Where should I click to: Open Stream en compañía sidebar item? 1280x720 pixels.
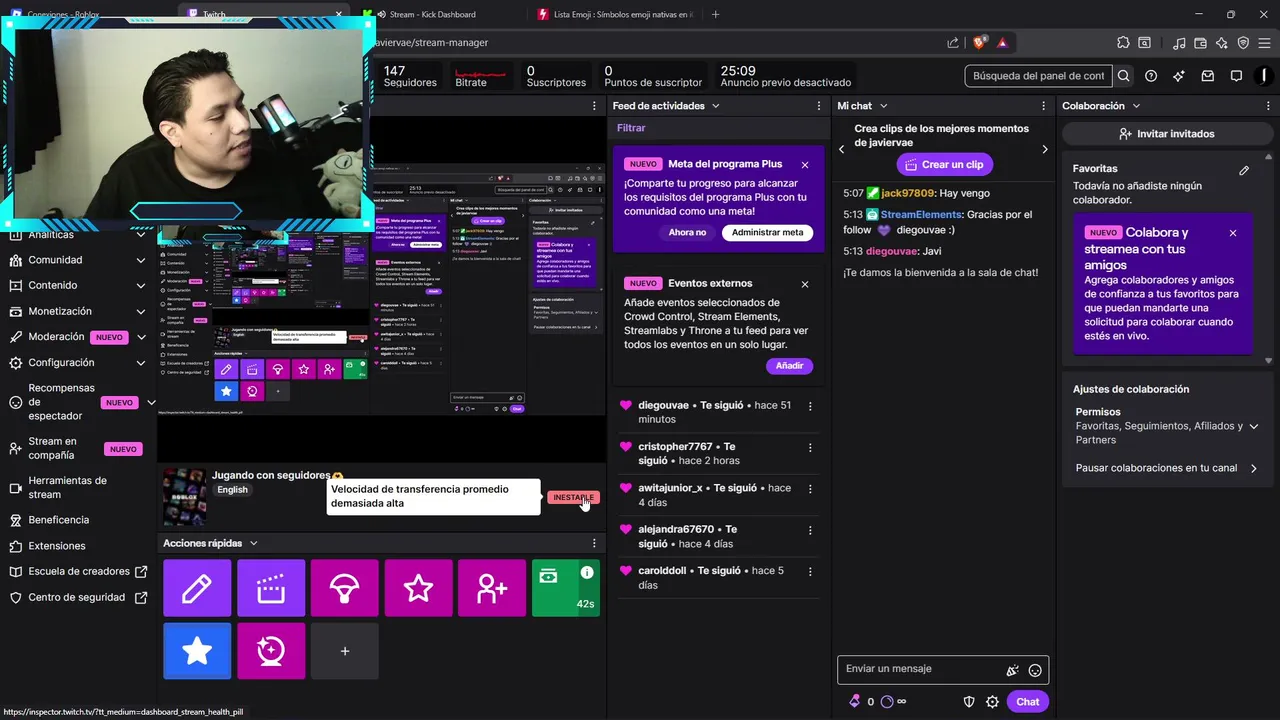pos(76,448)
